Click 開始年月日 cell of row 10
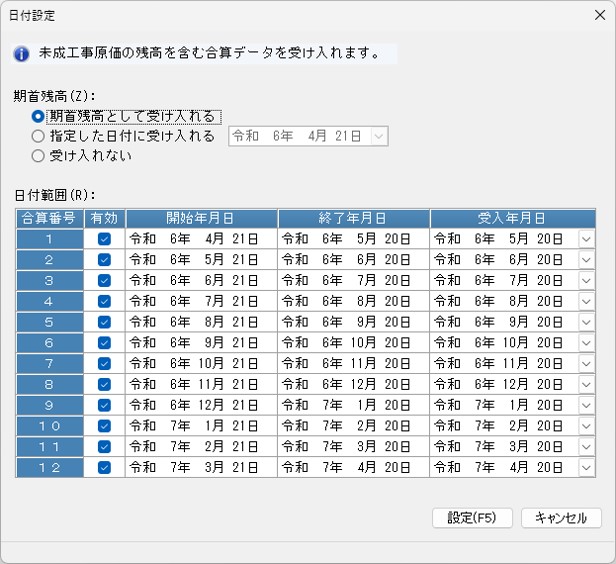This screenshot has height=564, width=616. click(x=201, y=426)
